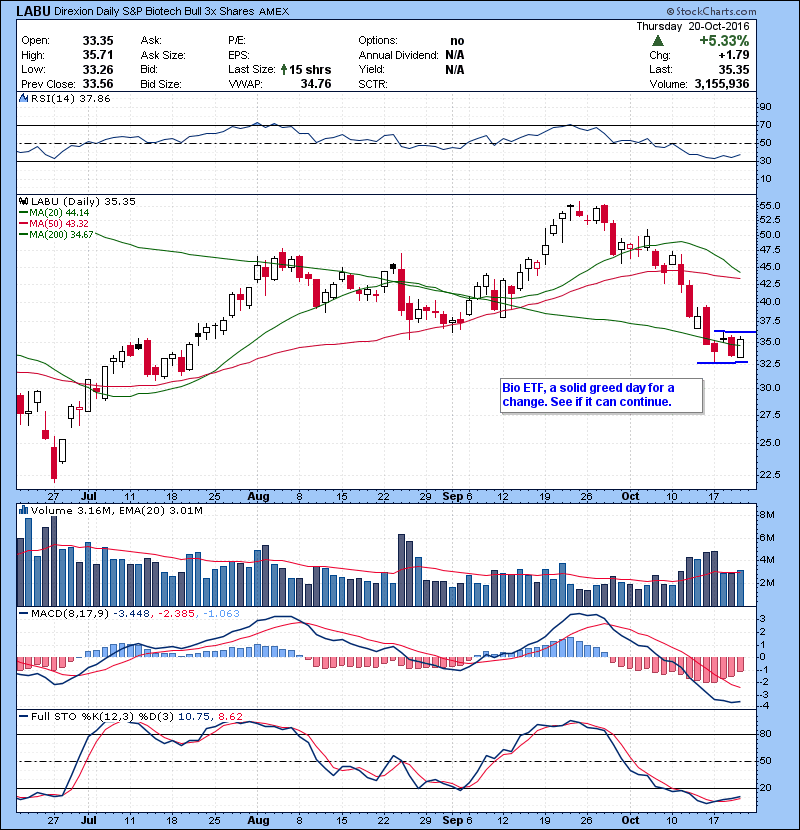
Task: Click the green Last Size up arrow
Action: (x=284, y=69)
